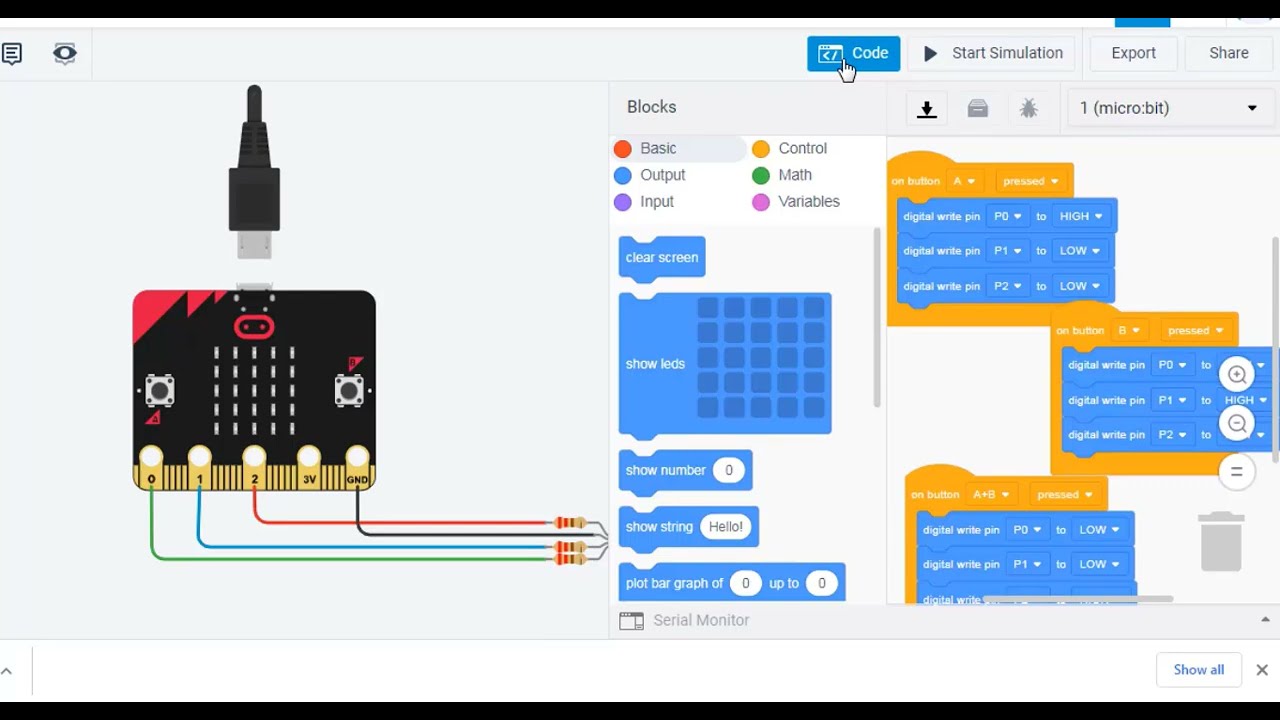Viewport: 1280px width, 720px height.
Task: Toggle bottom-right LED in show leds block
Action: (x=813, y=407)
